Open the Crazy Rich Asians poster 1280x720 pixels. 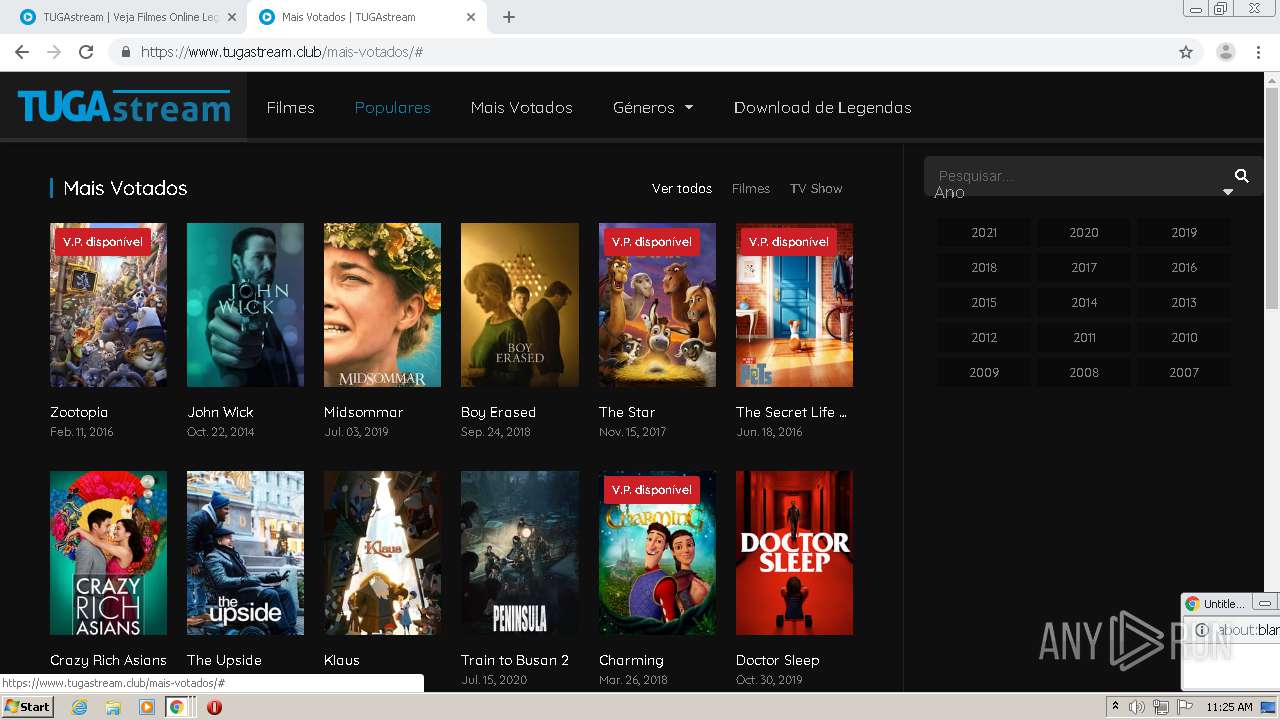pyautogui.click(x=108, y=553)
